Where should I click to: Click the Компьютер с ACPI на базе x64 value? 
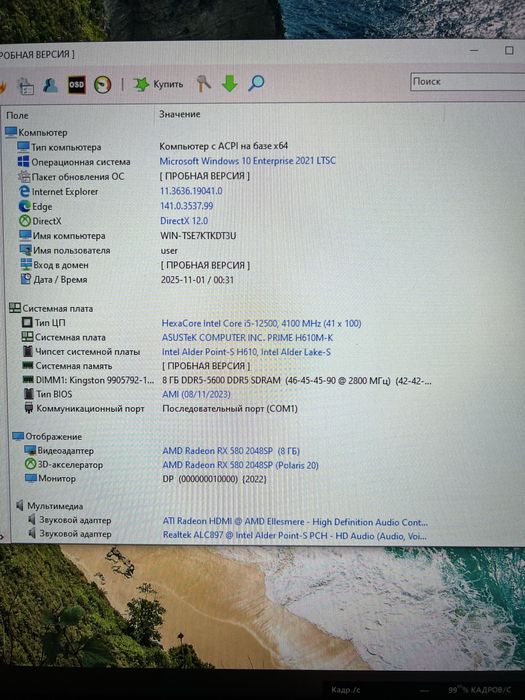pos(224,146)
